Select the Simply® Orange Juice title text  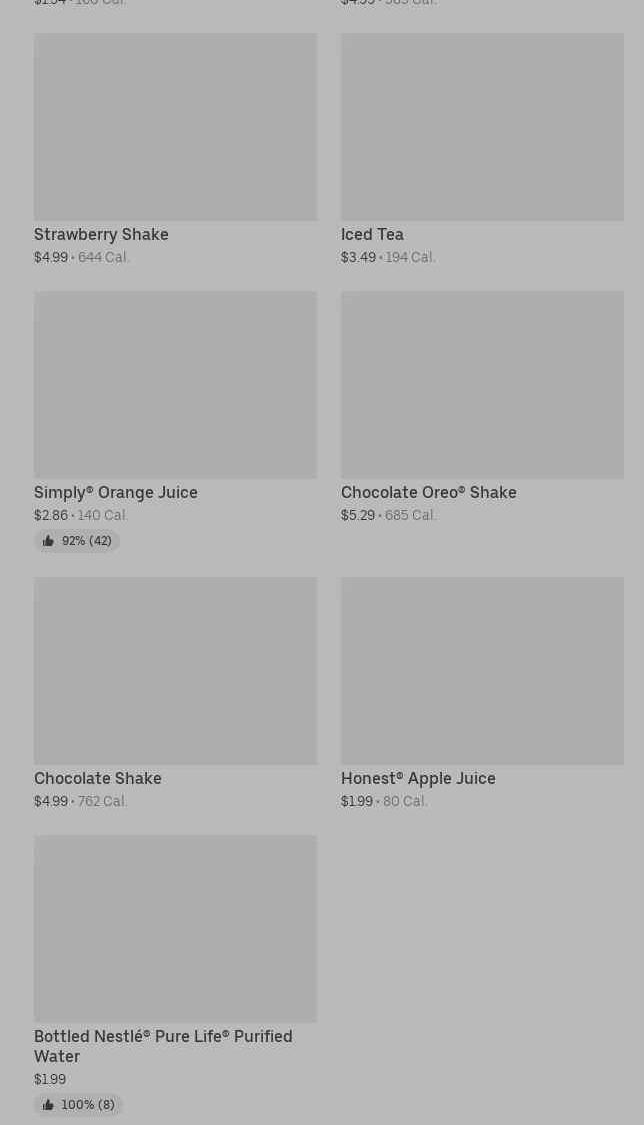pyautogui.click(x=116, y=492)
